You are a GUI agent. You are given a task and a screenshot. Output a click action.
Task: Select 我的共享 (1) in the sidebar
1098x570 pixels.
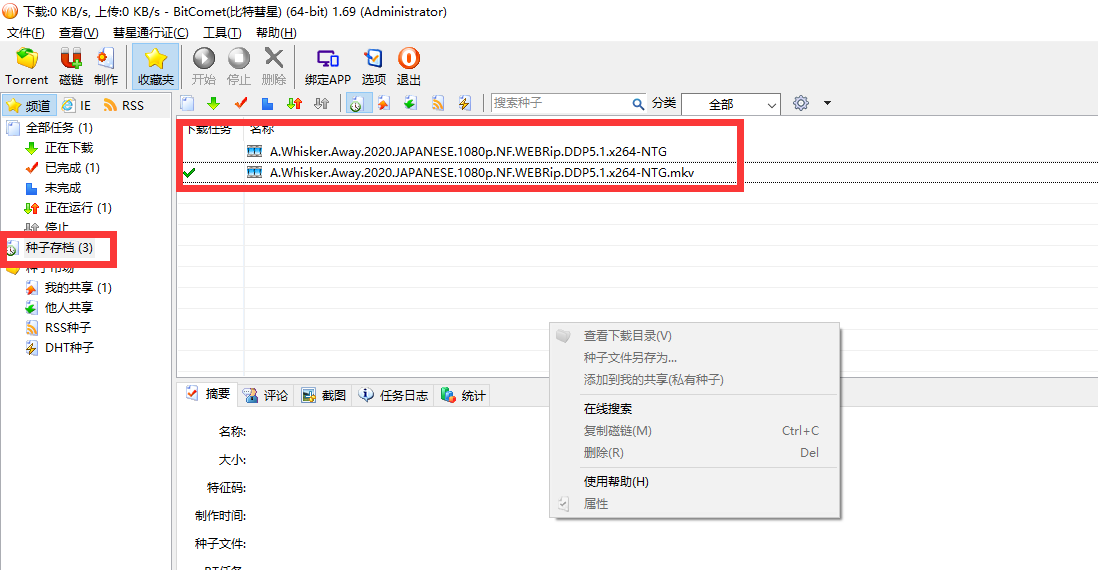(78, 288)
